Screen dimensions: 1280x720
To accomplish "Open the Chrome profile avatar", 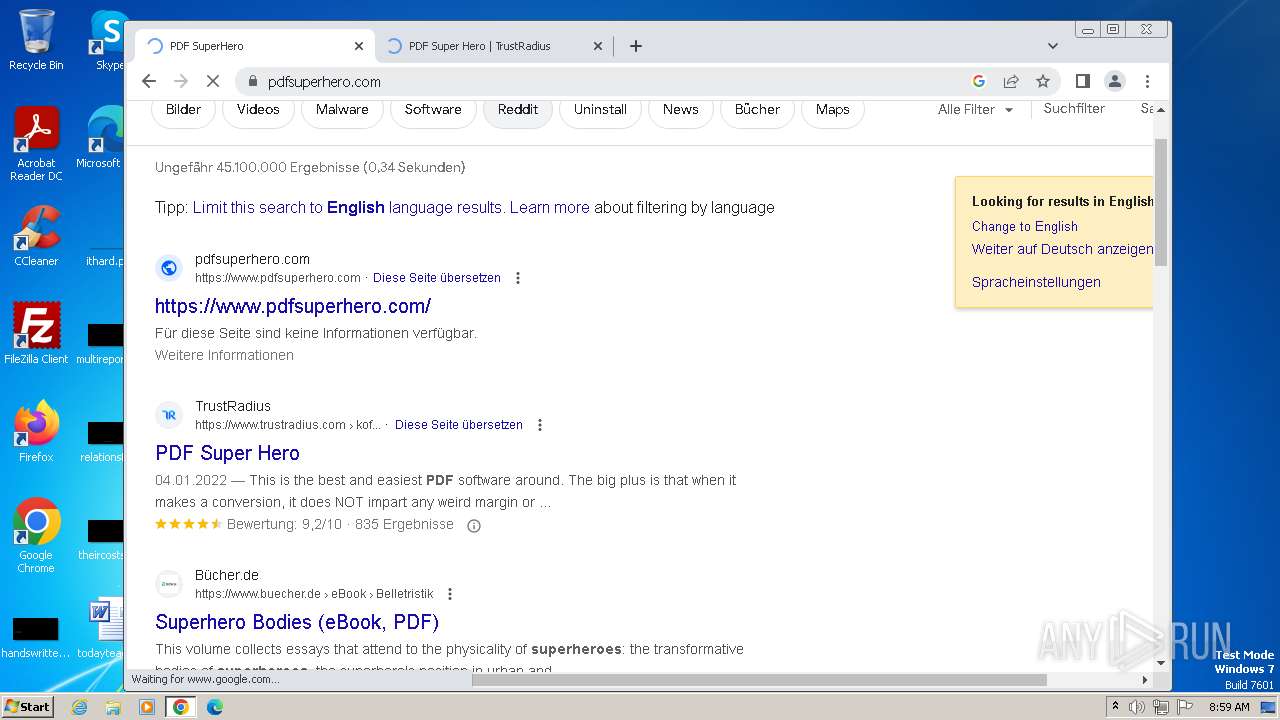I will [1115, 81].
